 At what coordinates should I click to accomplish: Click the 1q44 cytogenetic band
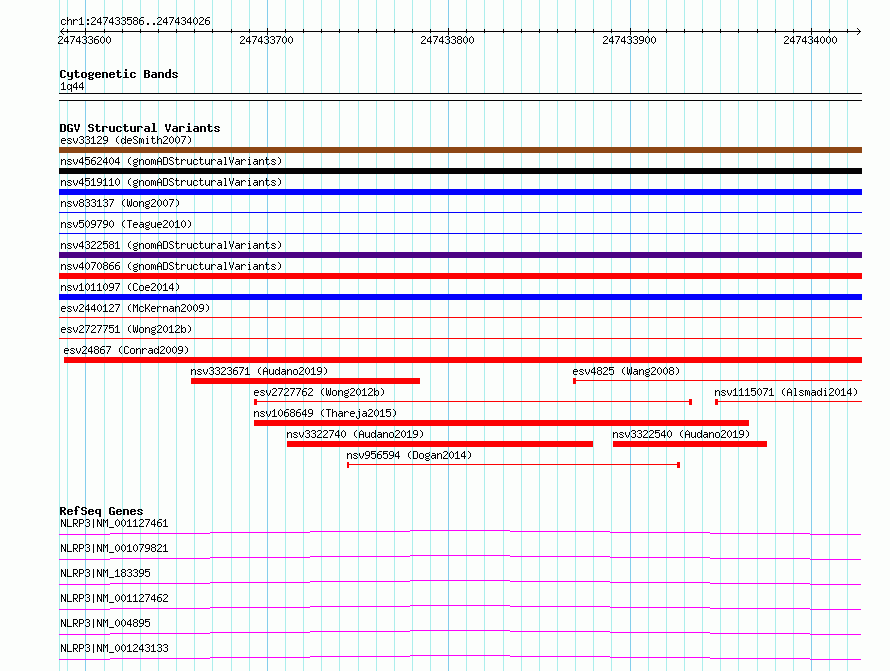coord(460,97)
